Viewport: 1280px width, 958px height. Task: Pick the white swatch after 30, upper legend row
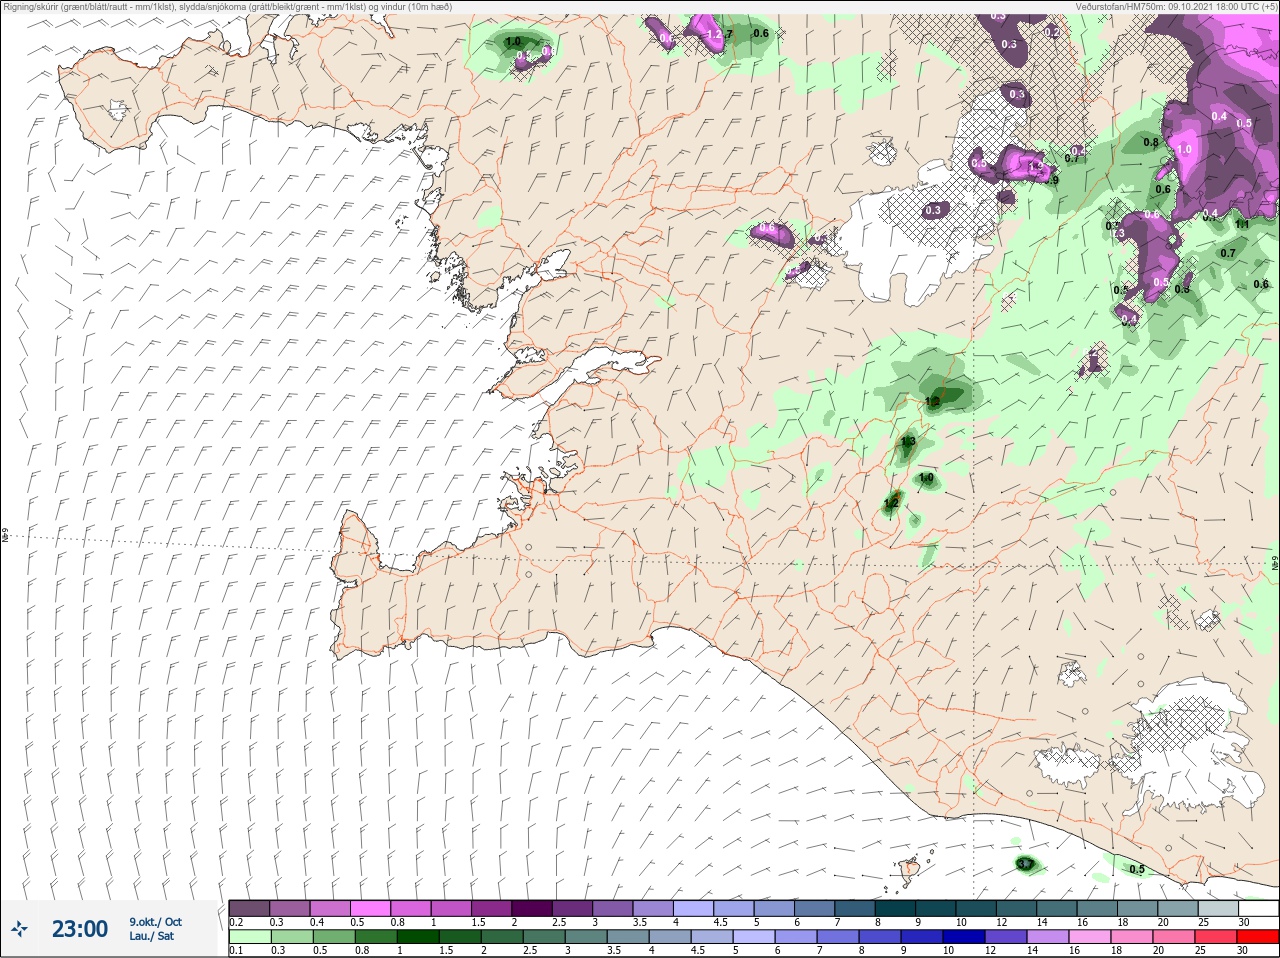(x=1259, y=908)
